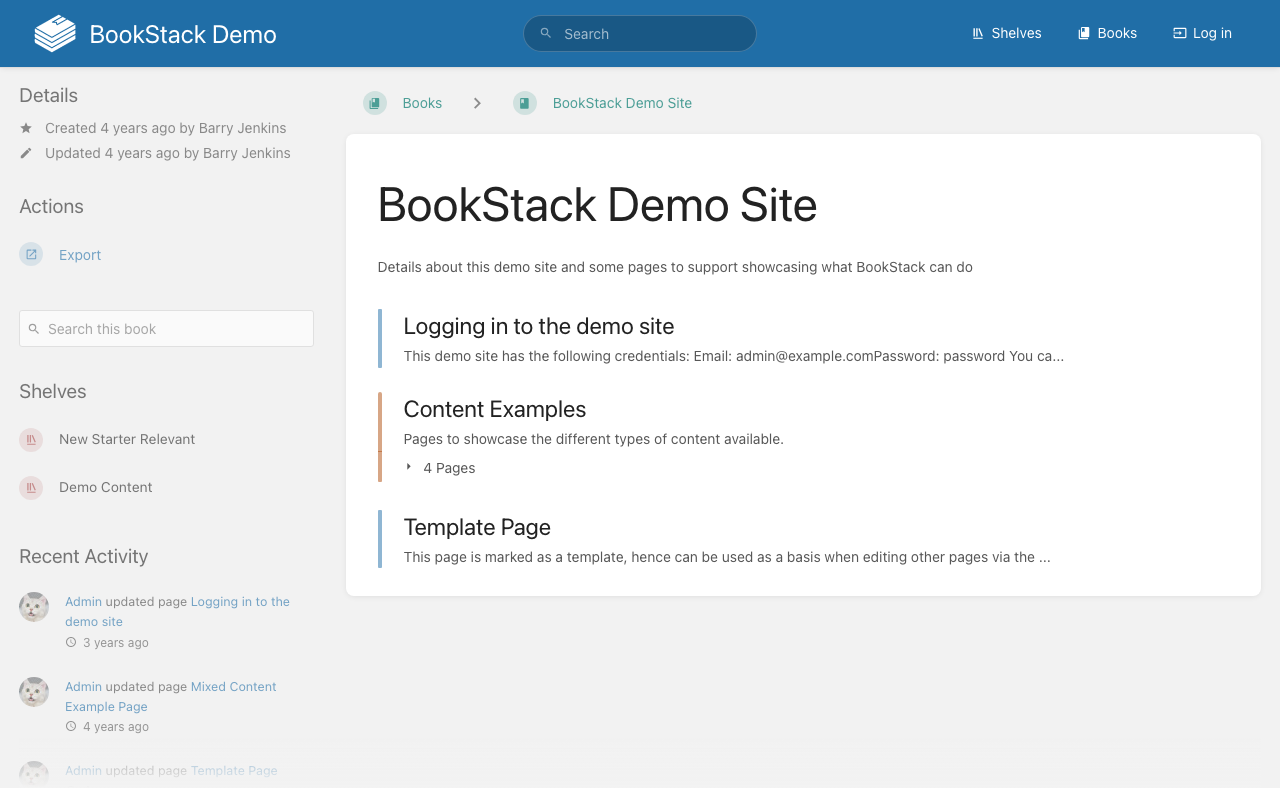The height and width of the screenshot is (788, 1280).
Task: Click the Export icon under Actions
Action: 31,255
